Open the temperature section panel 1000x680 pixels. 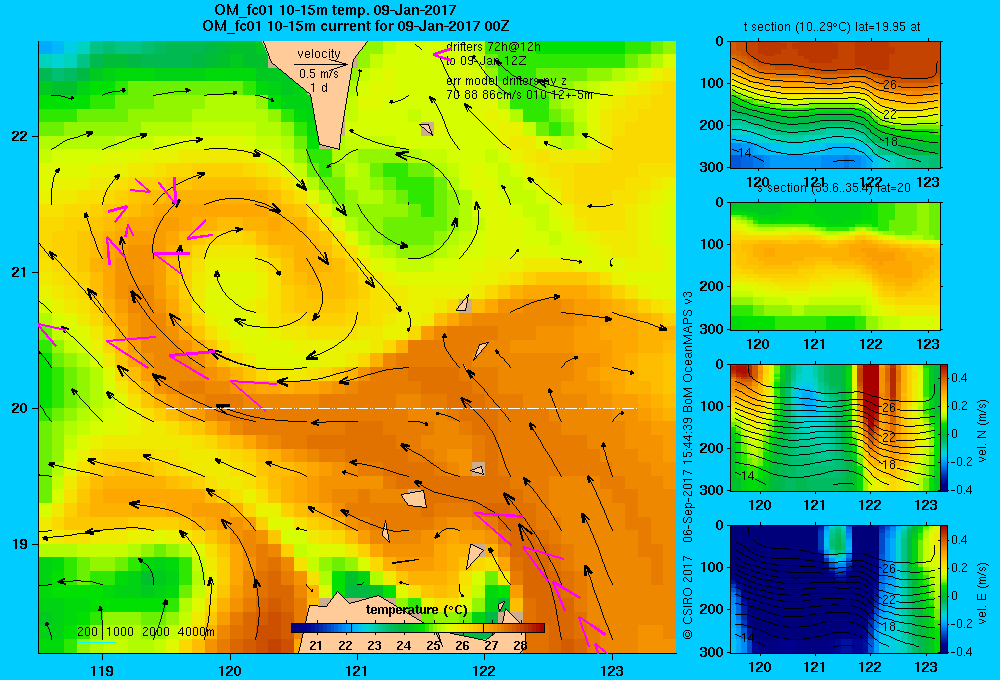point(835,105)
